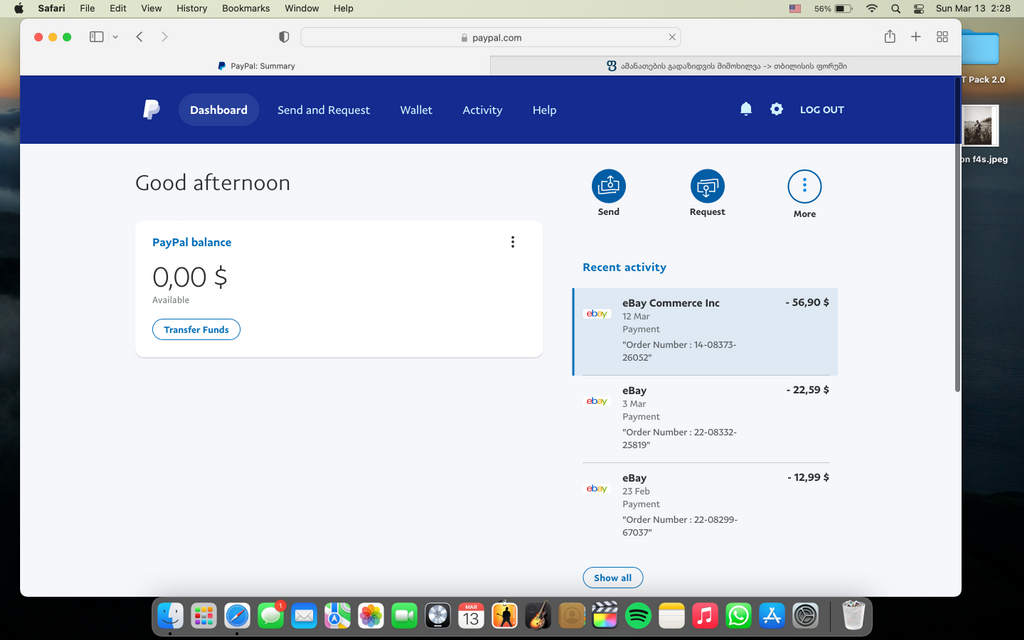Click the eBay logo beside eBay Commerce Inc

coord(597,313)
